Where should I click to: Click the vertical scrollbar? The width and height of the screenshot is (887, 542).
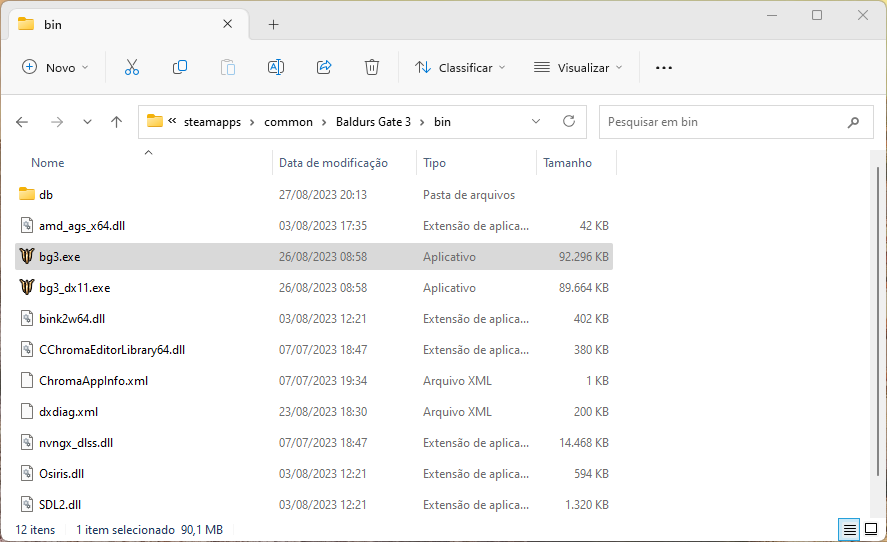click(877, 320)
